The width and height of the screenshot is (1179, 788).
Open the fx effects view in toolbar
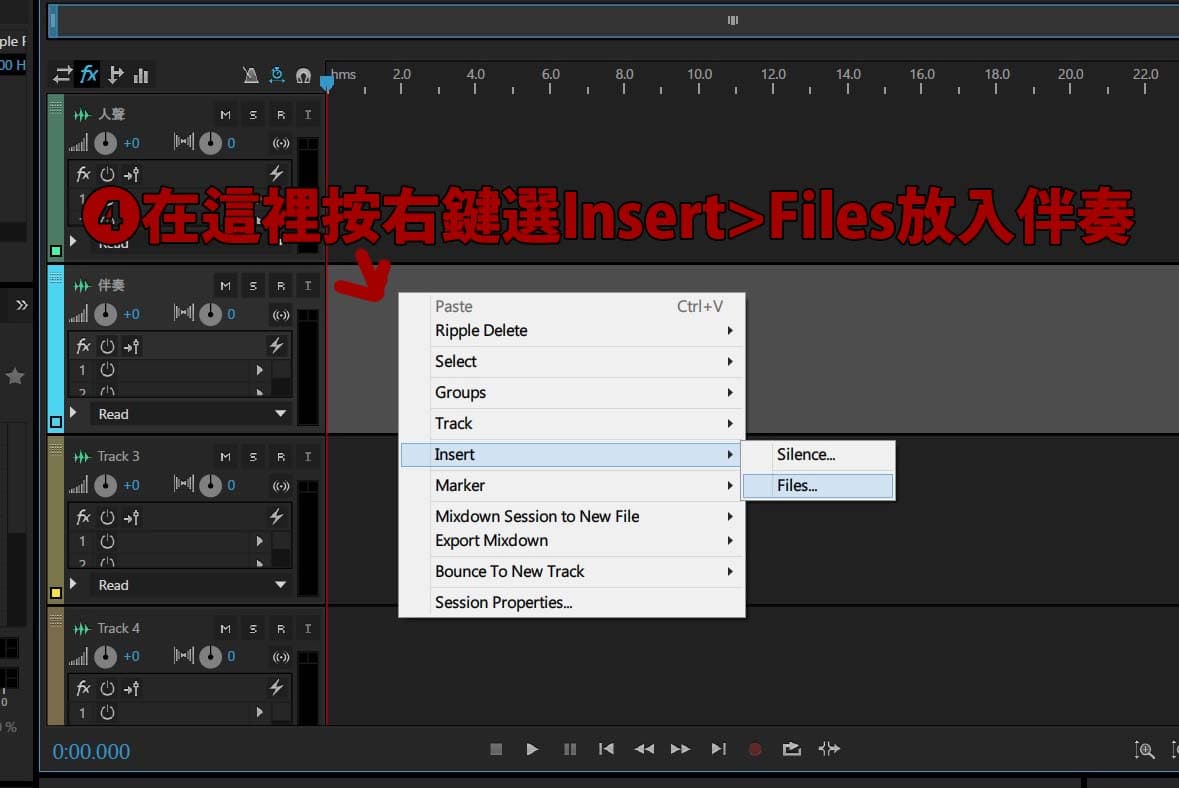pos(89,74)
